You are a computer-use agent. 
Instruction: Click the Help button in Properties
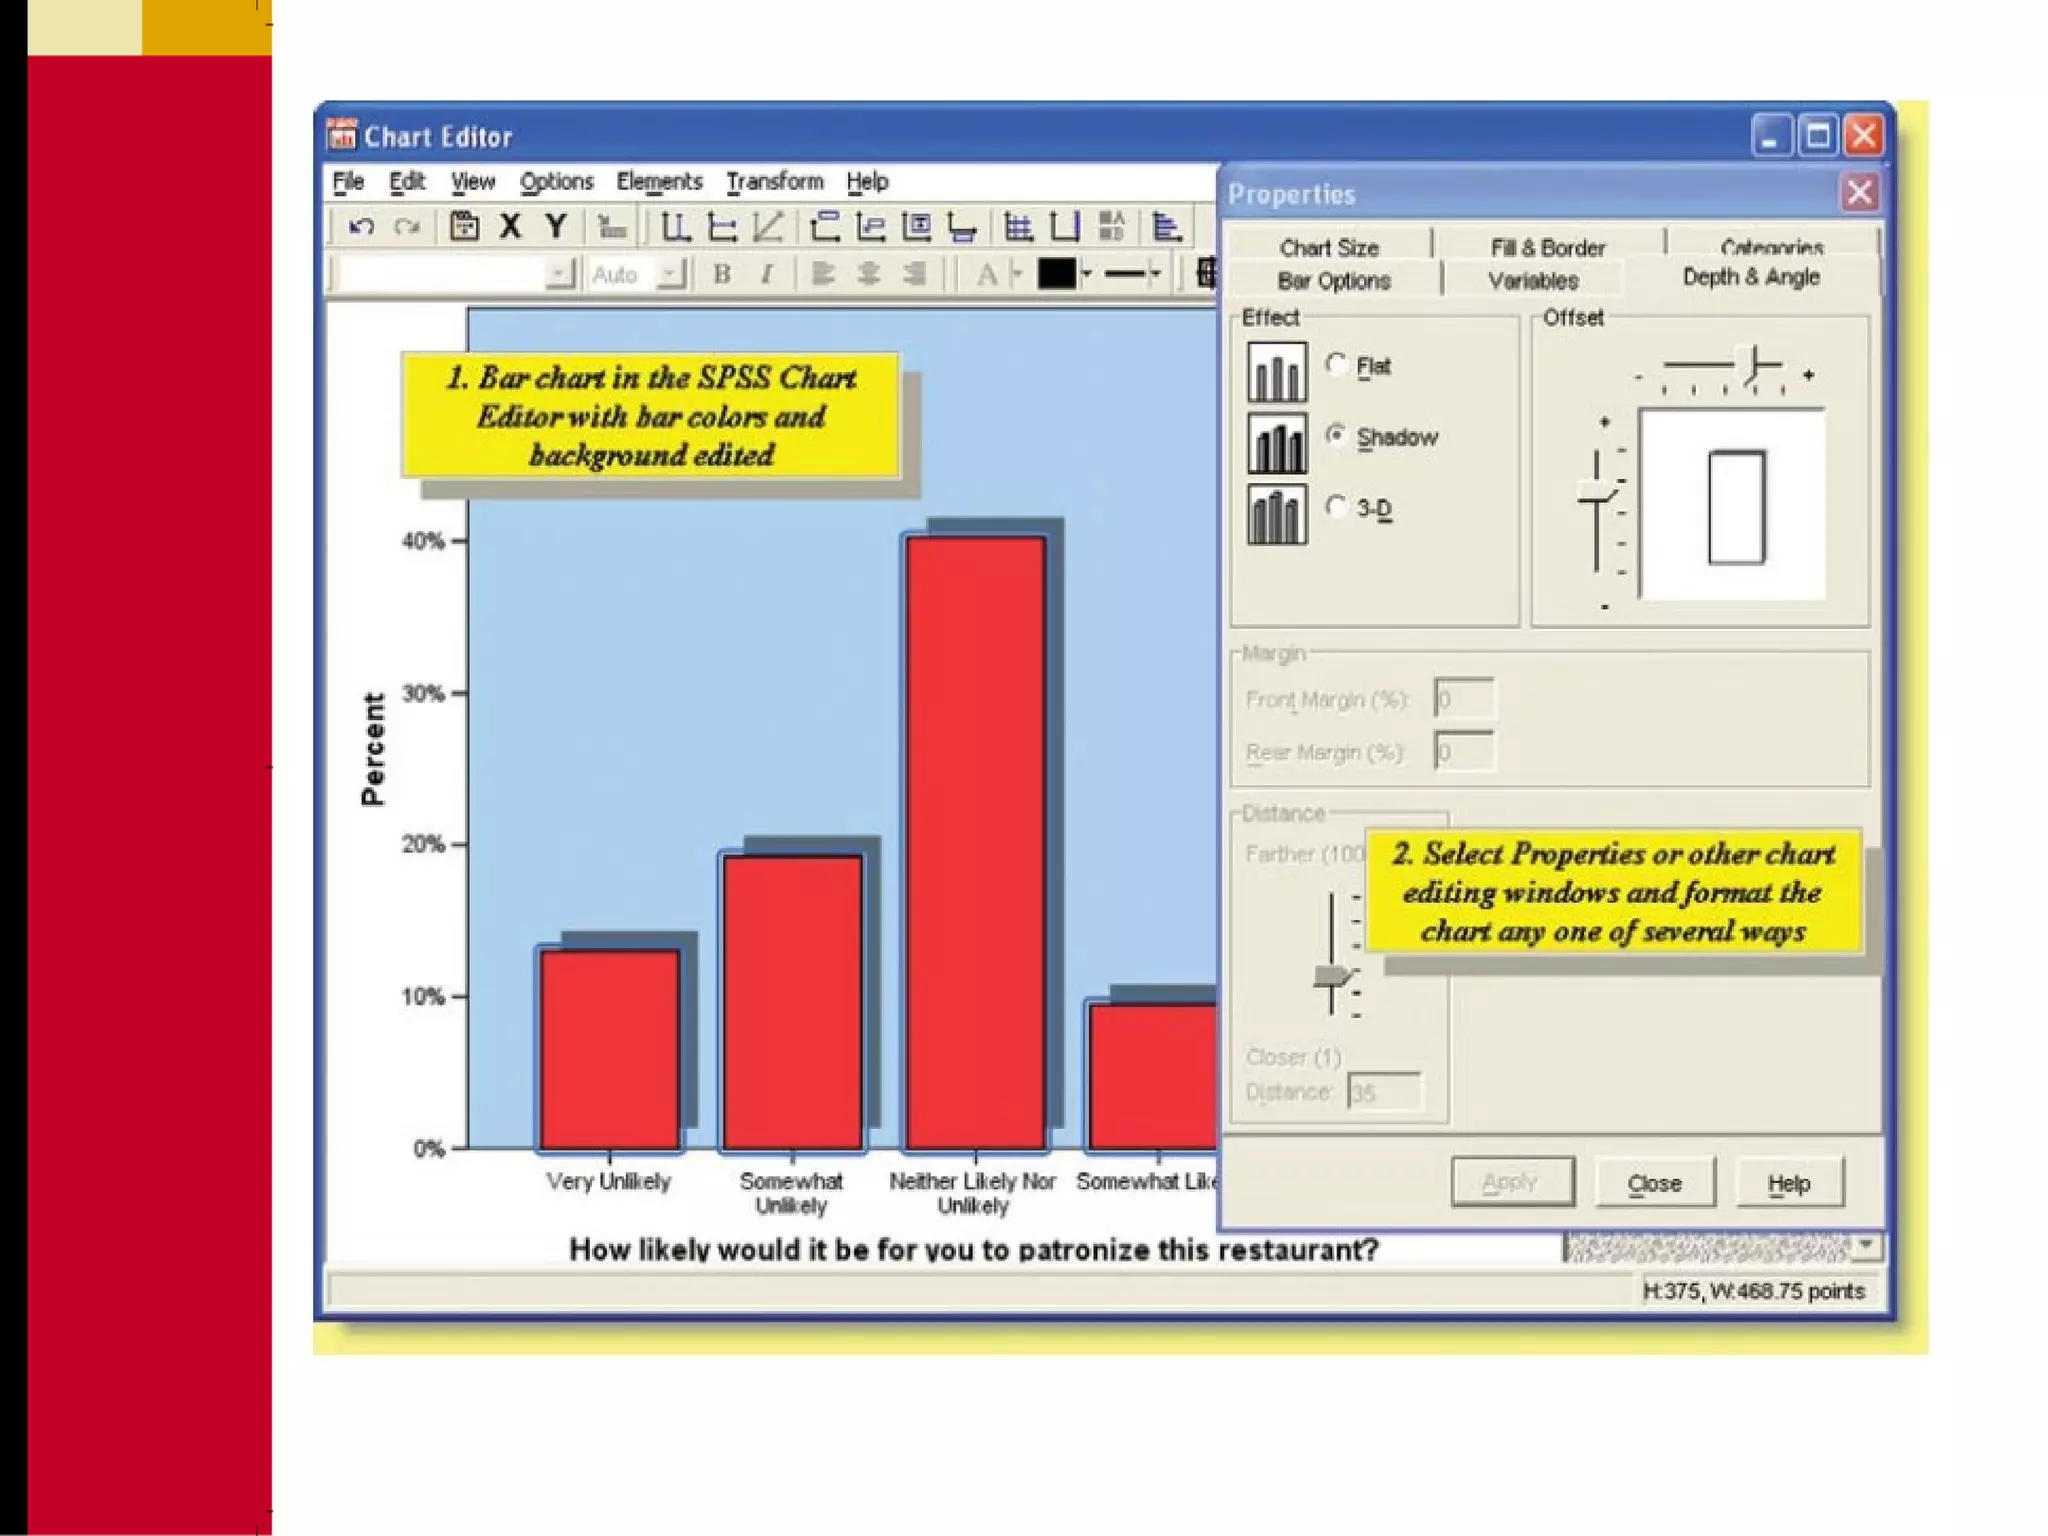pos(1788,1183)
